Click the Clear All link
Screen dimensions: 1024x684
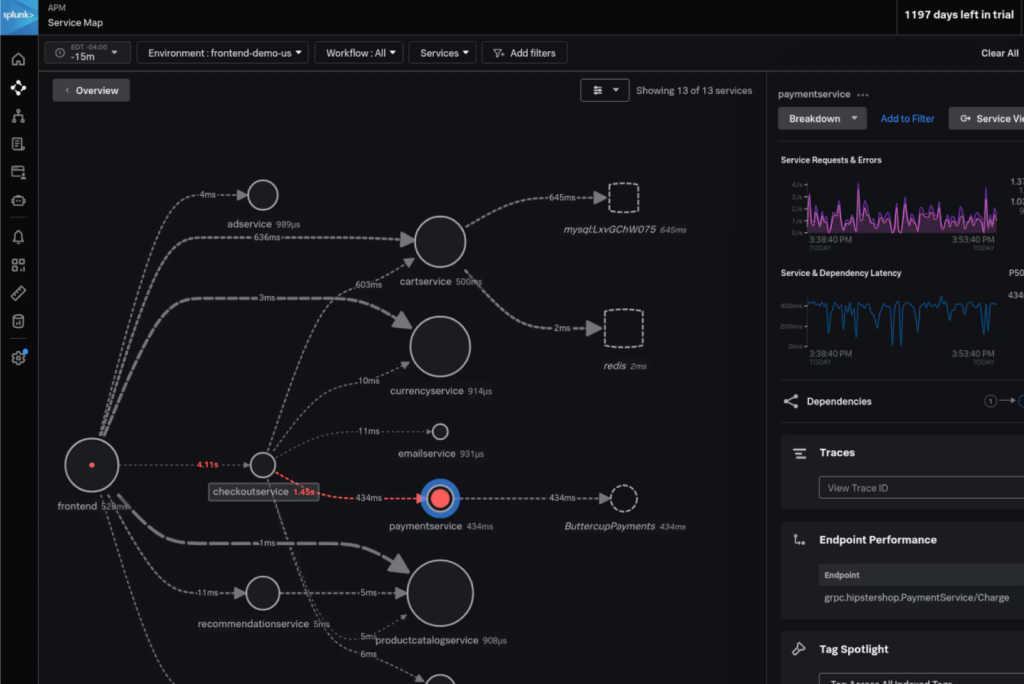pos(999,53)
